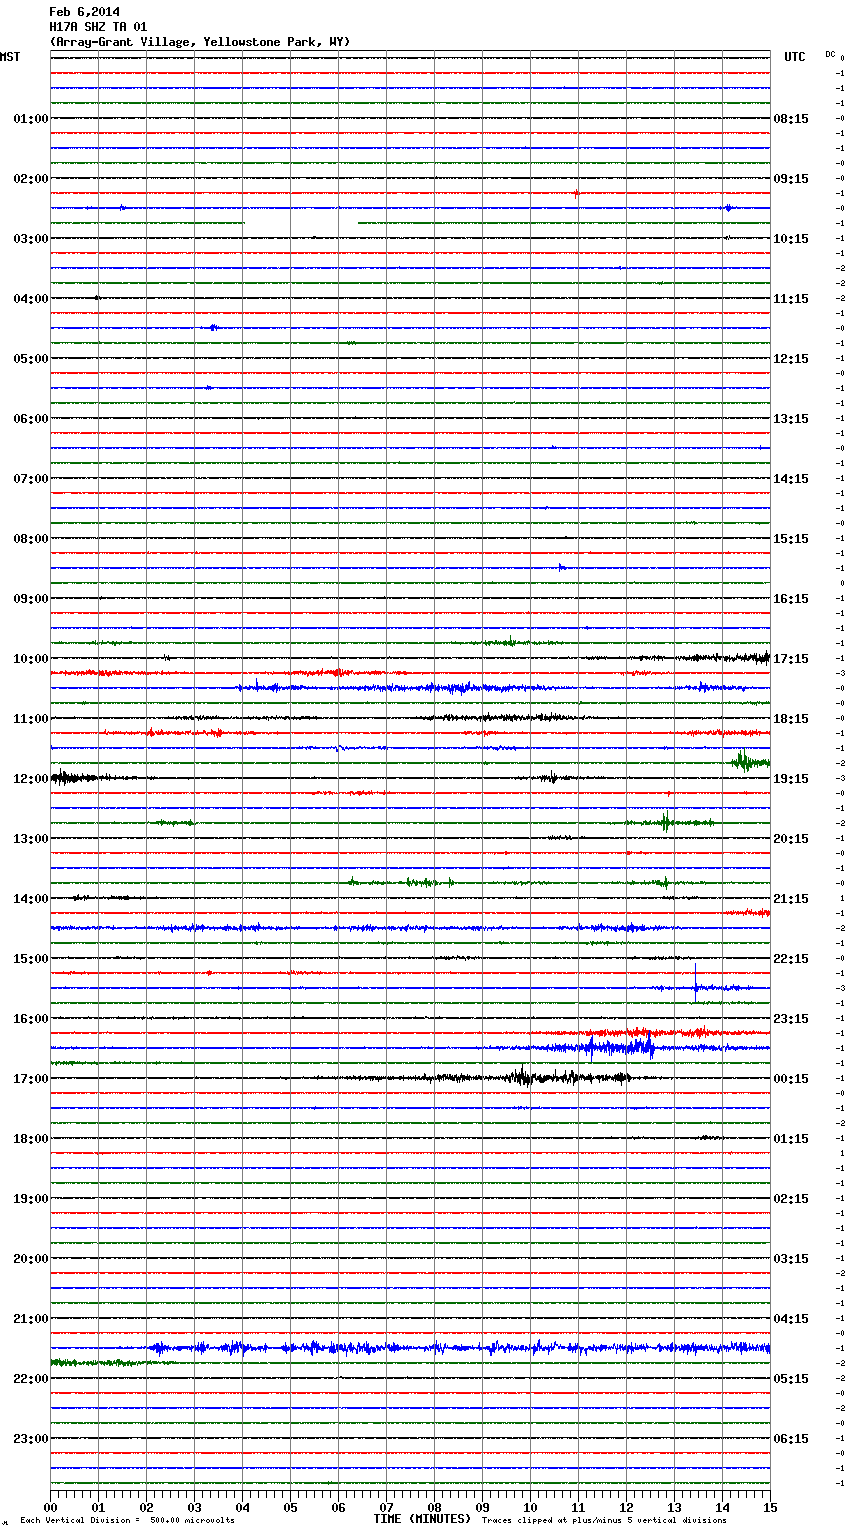Click the 21:15 UTC time label
Viewport: 850px width, 1534px height.
(791, 899)
